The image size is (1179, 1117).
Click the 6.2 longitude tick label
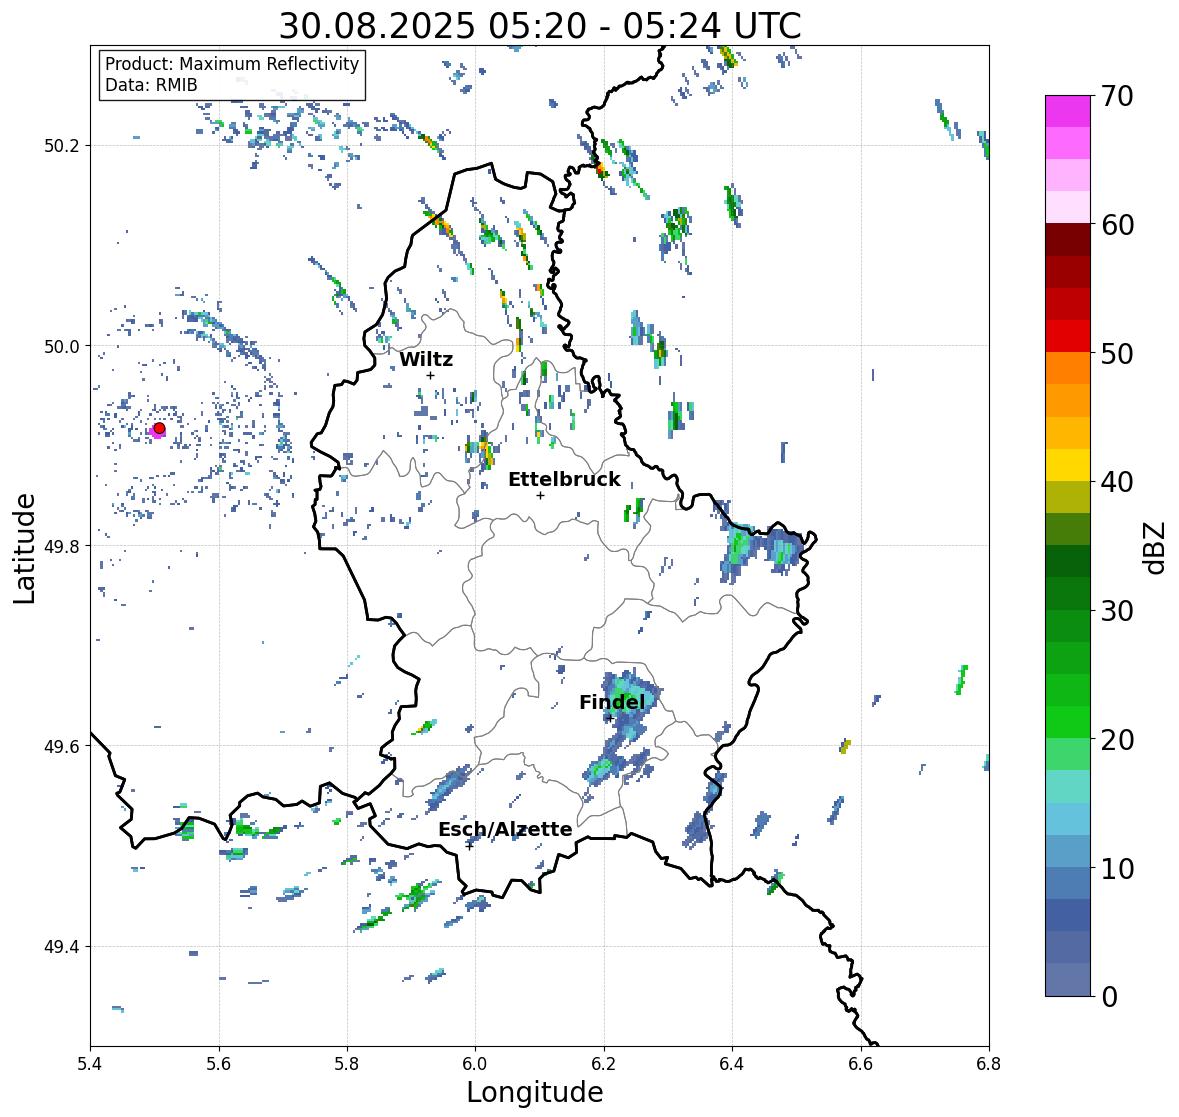click(x=604, y=1062)
